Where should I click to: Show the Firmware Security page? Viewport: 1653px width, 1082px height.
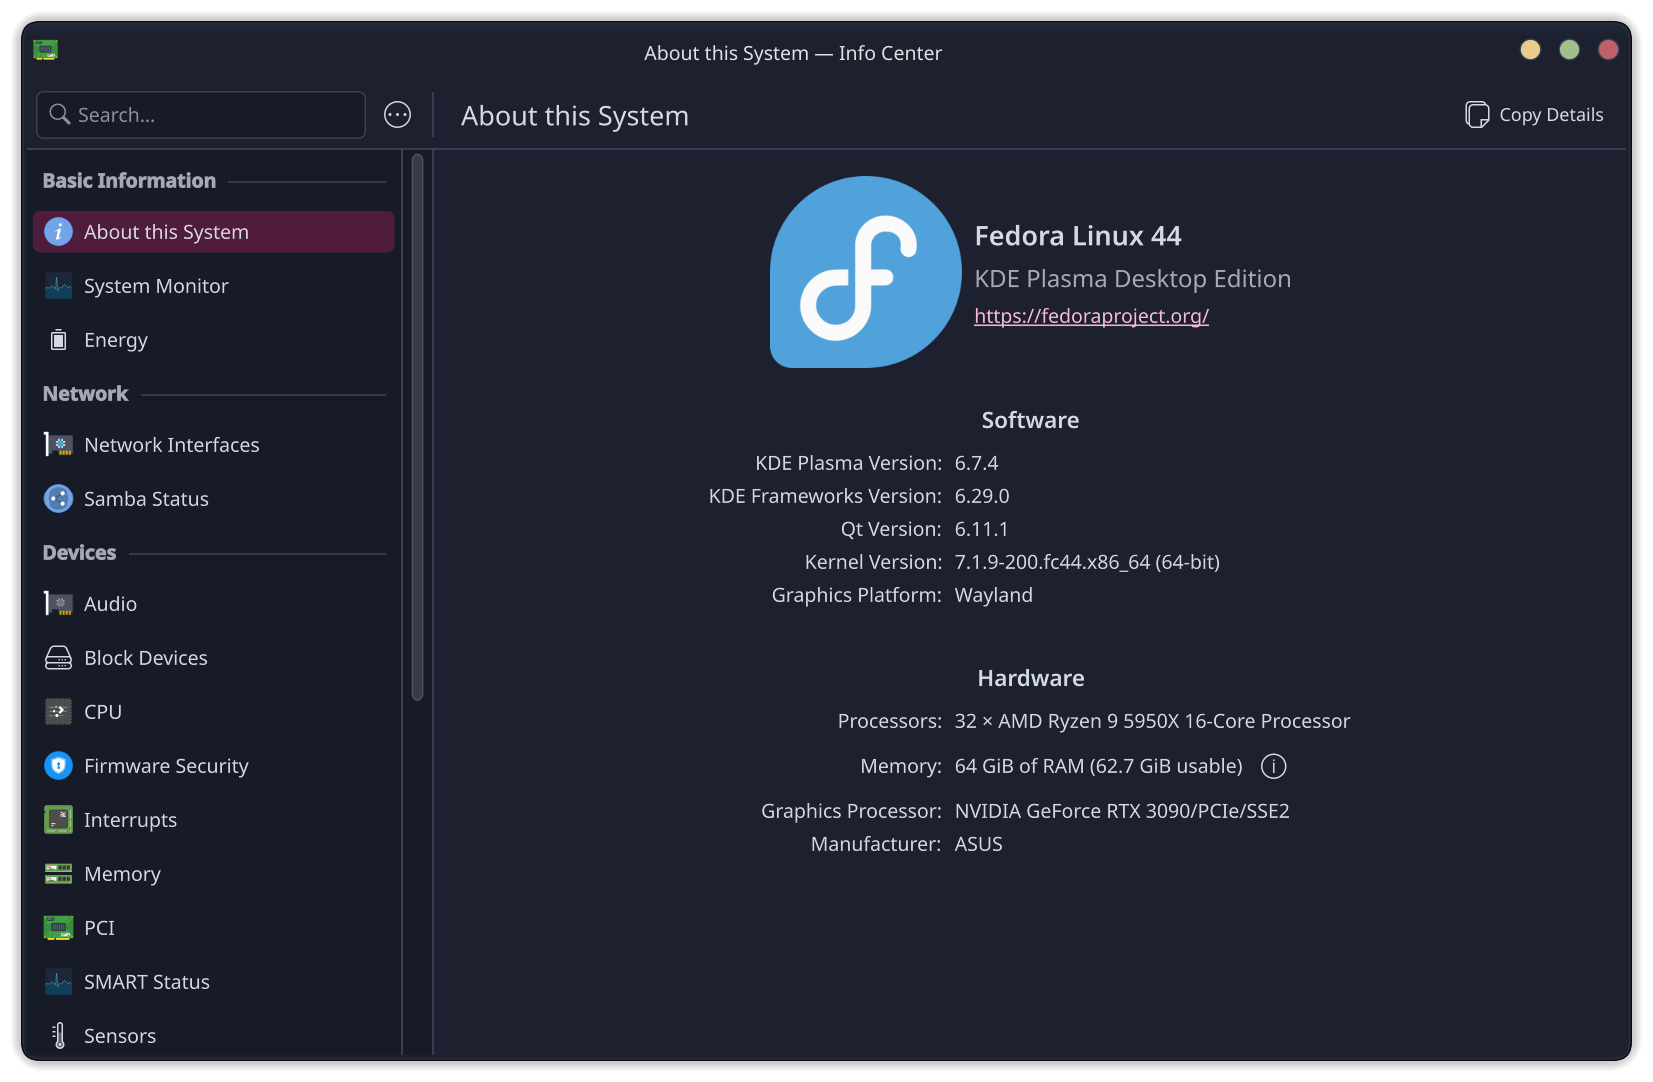(213, 766)
